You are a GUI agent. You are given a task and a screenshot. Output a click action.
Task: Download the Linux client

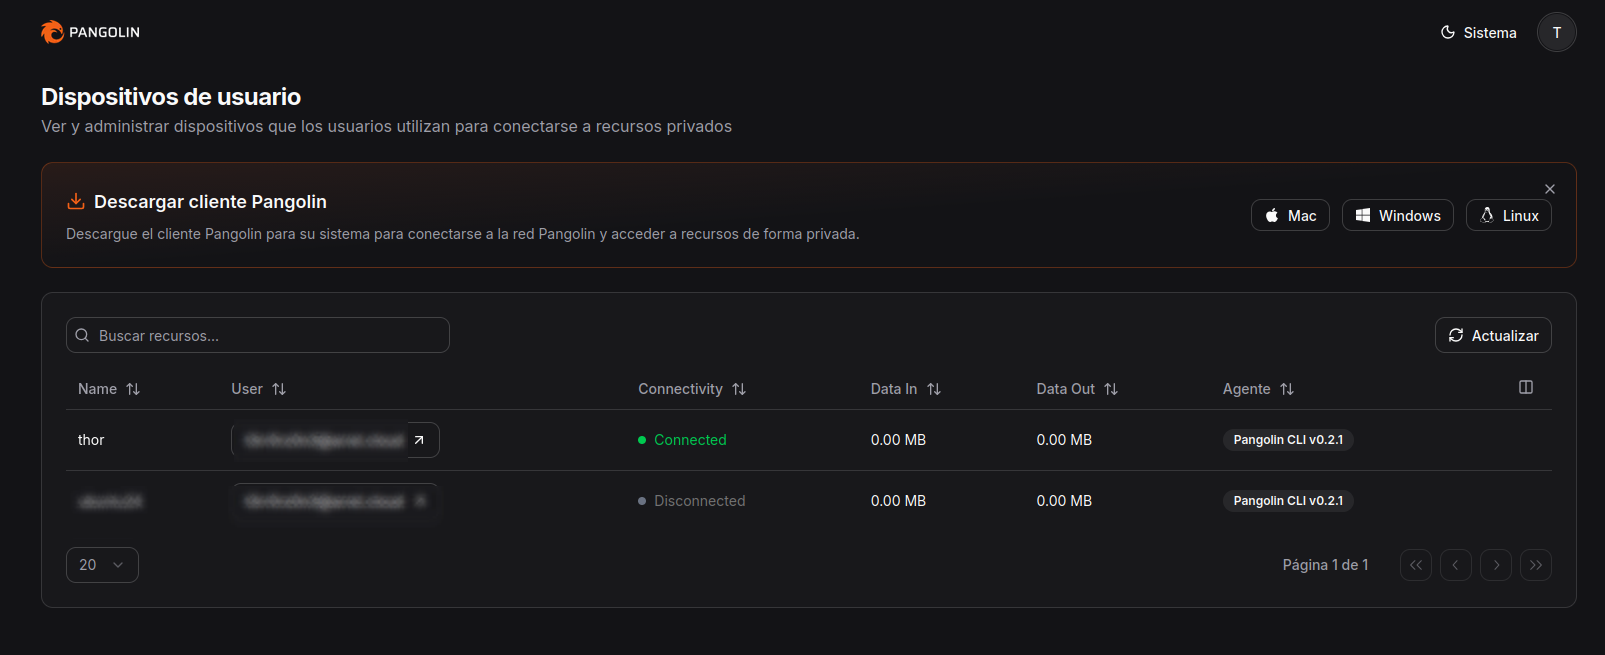(x=1508, y=216)
